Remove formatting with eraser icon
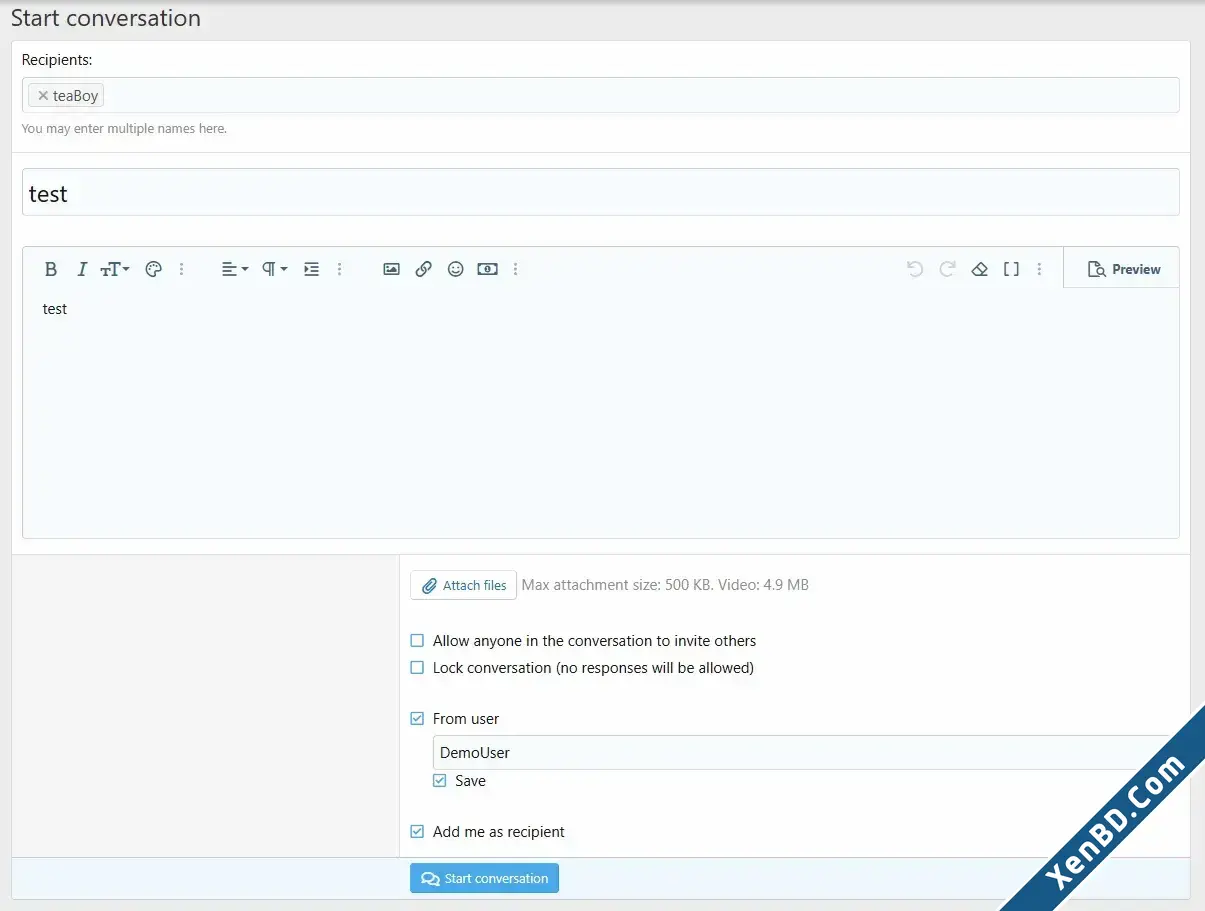Image resolution: width=1205 pixels, height=911 pixels. tap(980, 269)
